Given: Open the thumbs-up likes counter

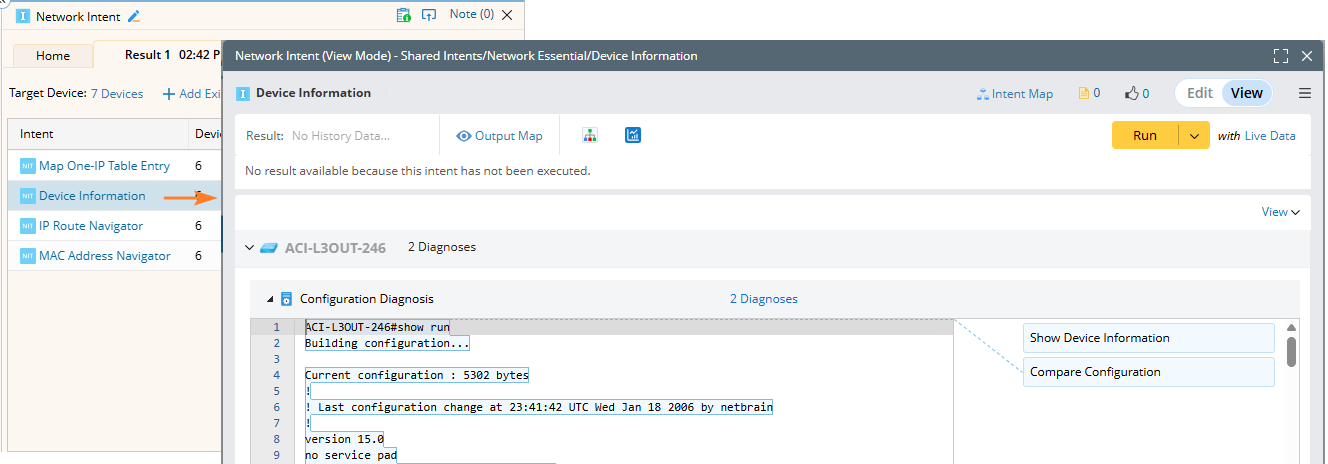Looking at the screenshot, I should point(1137,93).
